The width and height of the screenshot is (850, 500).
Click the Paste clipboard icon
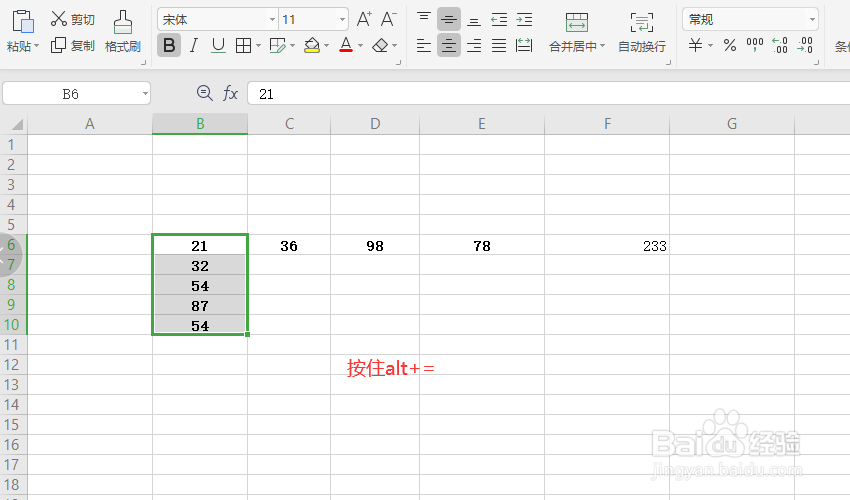coord(23,22)
